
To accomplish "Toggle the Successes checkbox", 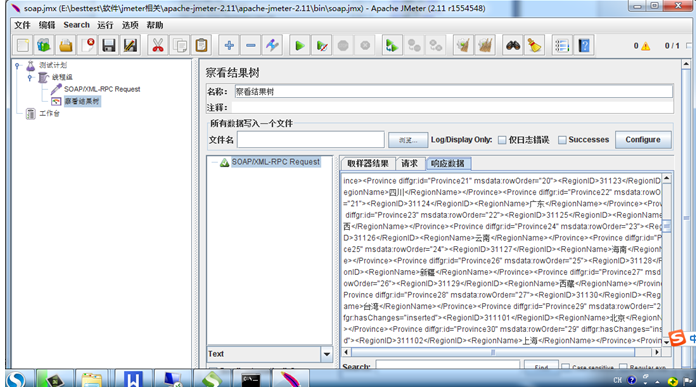I will (562, 140).
